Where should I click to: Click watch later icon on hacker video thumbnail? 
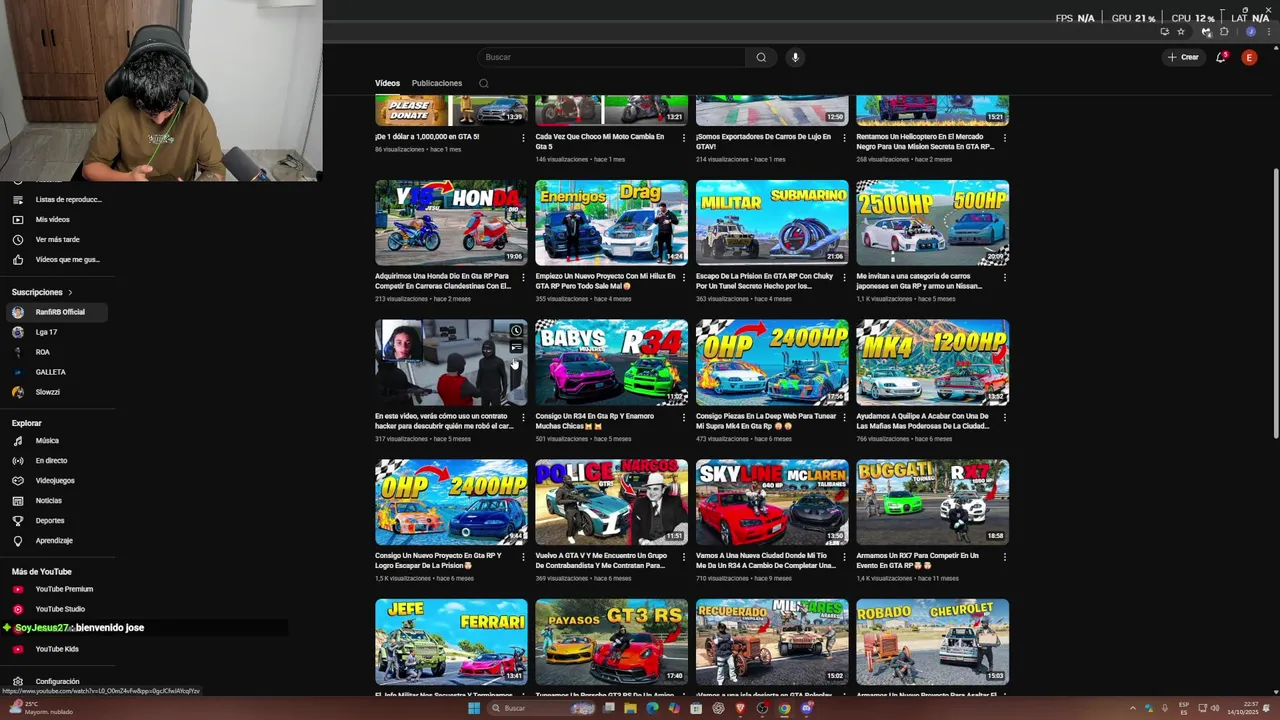(516, 331)
